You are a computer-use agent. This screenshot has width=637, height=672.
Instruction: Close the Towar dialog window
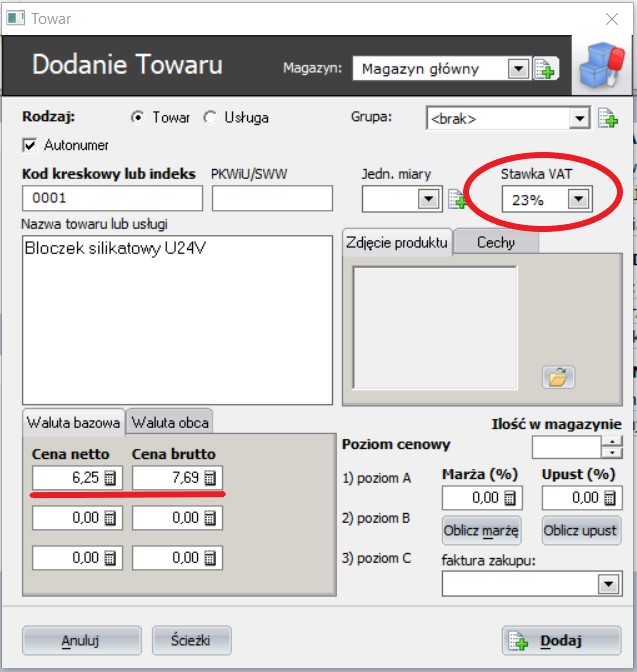pos(612,19)
